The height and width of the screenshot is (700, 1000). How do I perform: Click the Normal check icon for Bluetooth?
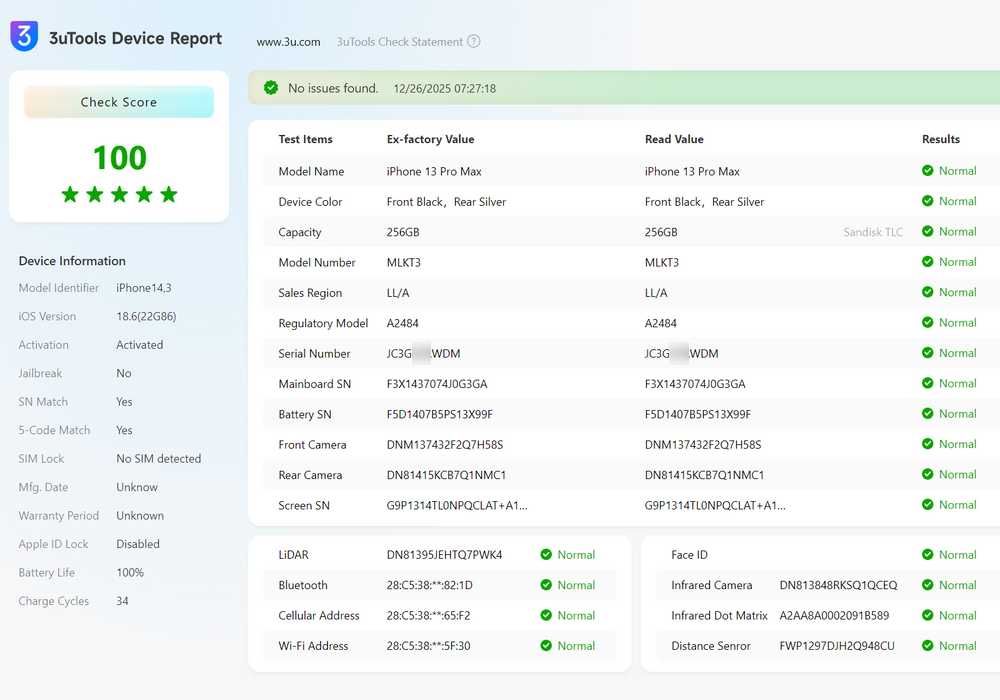click(x=547, y=585)
